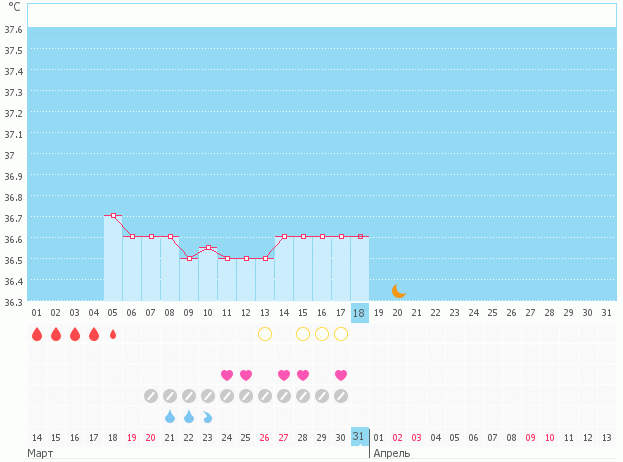The height and width of the screenshot is (462, 623).
Task: Select the yellow circle on cycle day 17
Action: point(341,334)
